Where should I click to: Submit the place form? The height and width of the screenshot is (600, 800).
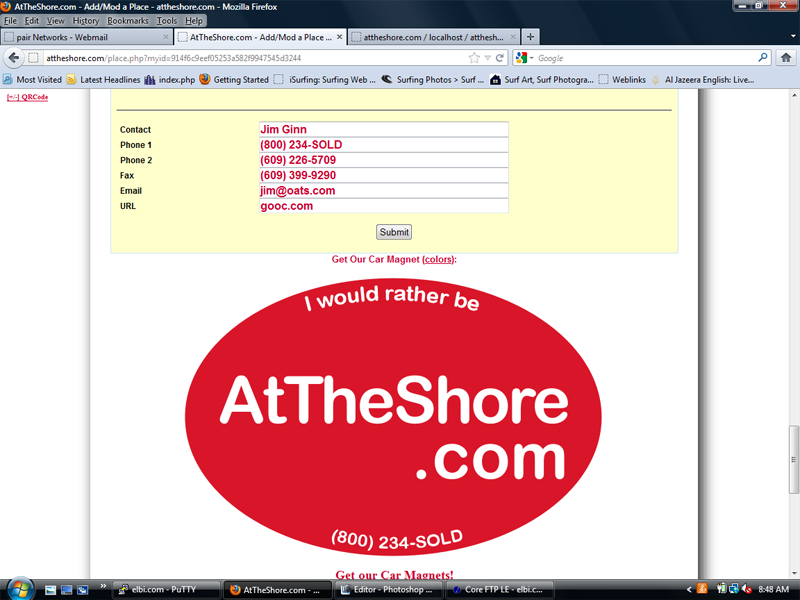tap(394, 232)
